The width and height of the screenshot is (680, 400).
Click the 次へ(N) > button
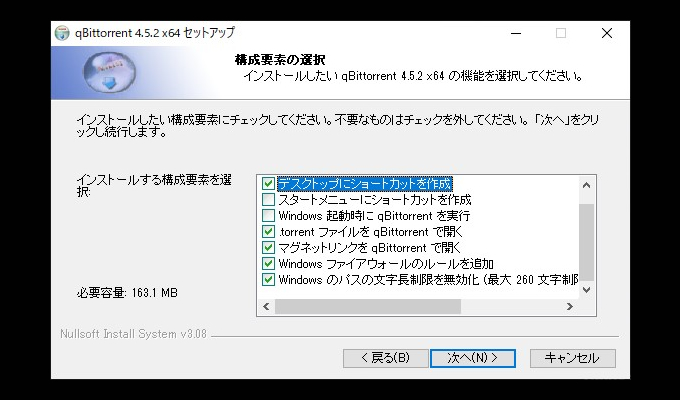(473, 358)
